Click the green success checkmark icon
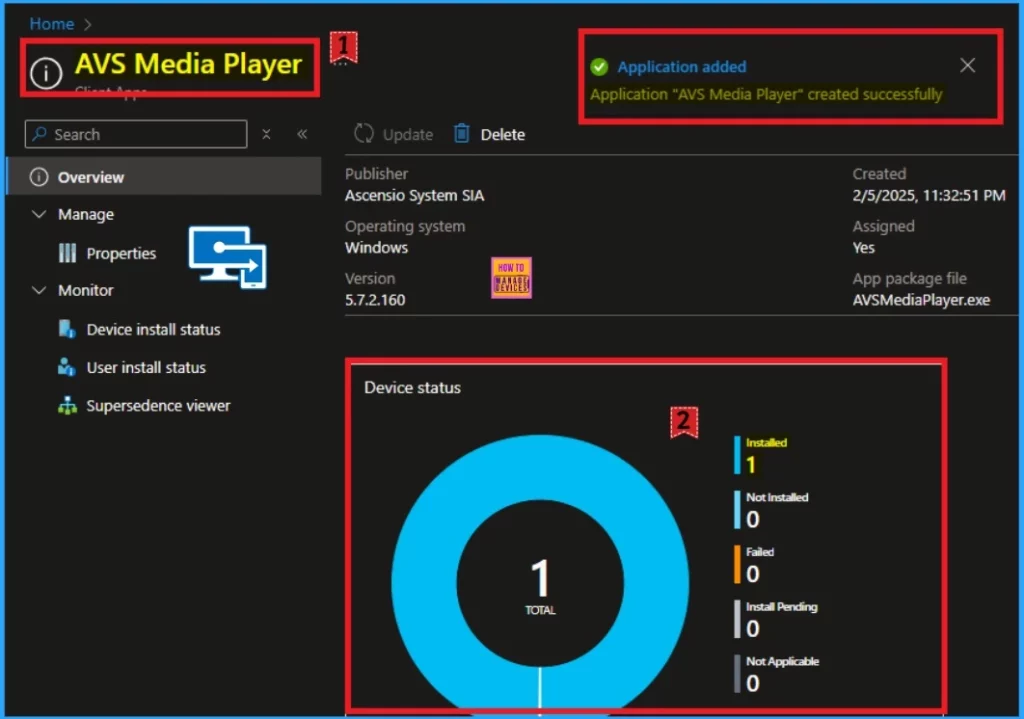Viewport: 1024px width, 719px height. pyautogui.click(x=599, y=67)
